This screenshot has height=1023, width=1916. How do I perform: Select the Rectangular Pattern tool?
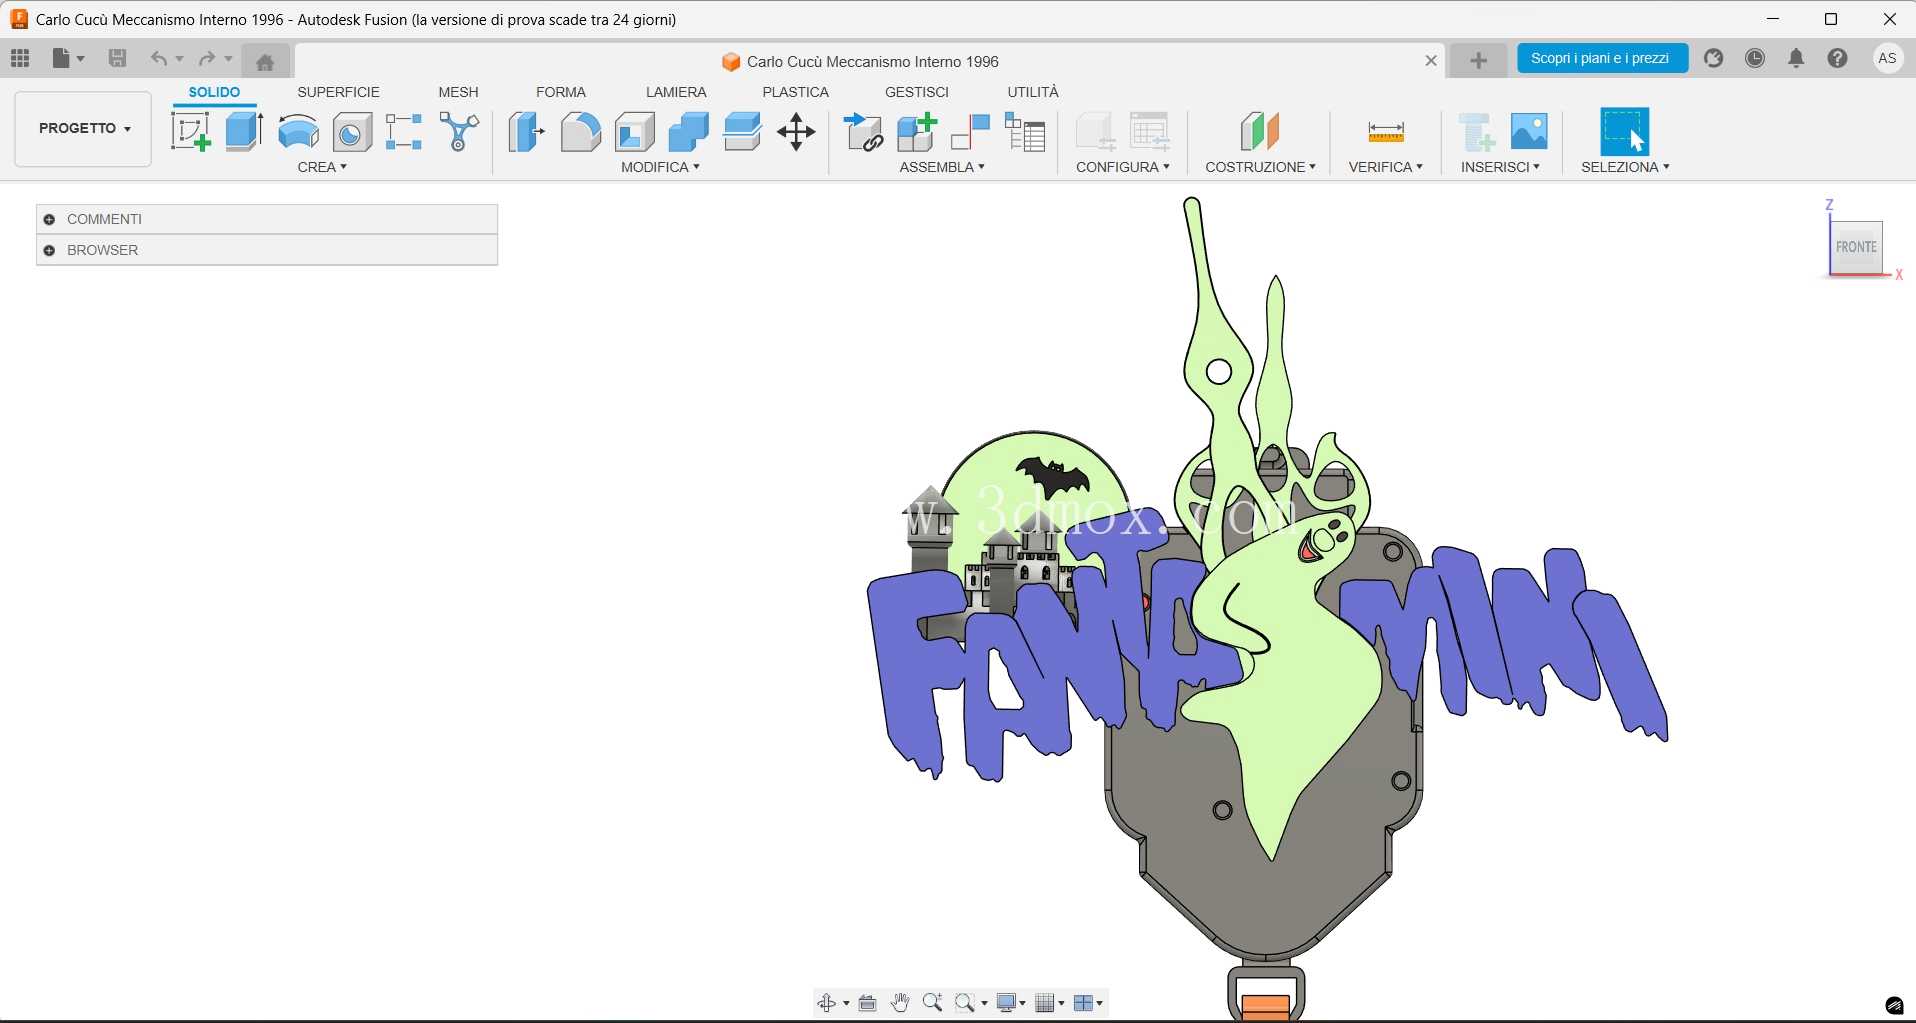coord(404,131)
